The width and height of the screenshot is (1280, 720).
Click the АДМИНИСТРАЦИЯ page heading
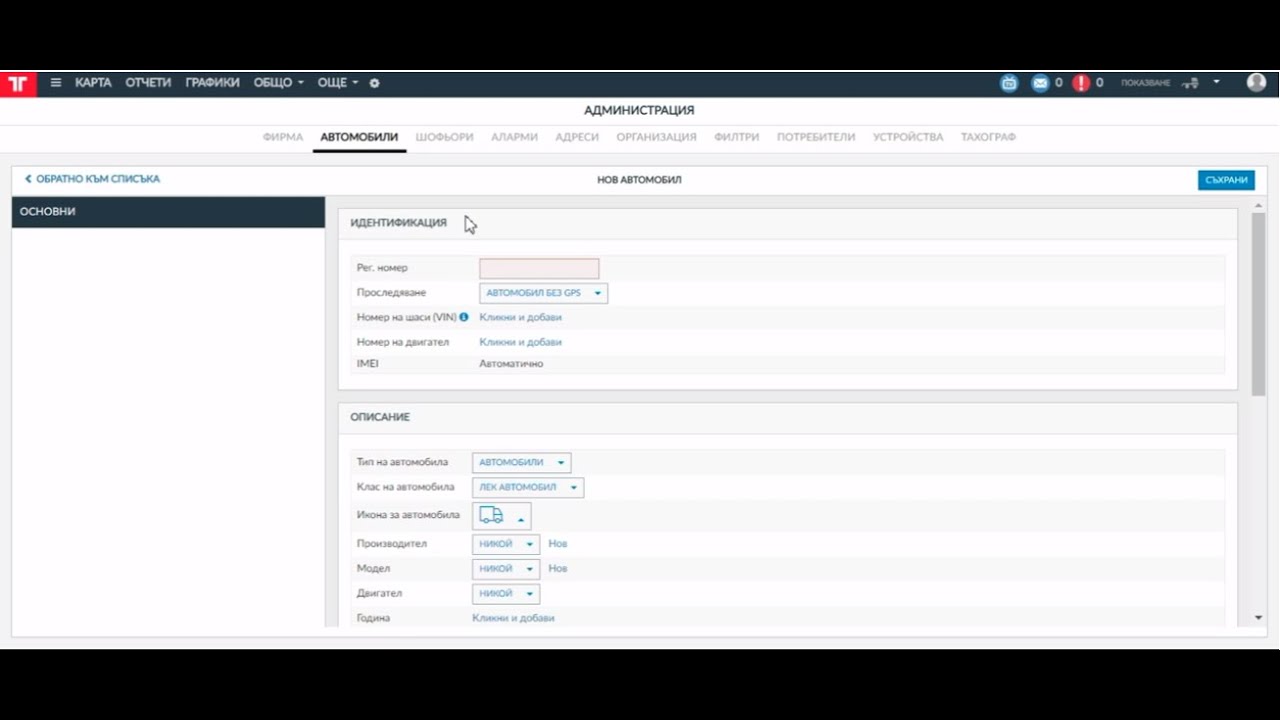[x=639, y=111]
